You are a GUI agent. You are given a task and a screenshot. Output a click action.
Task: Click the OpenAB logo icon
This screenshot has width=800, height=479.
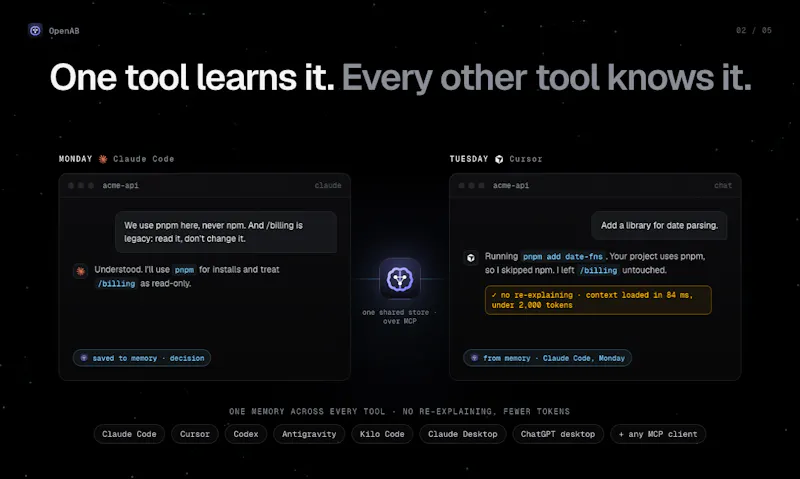click(35, 31)
